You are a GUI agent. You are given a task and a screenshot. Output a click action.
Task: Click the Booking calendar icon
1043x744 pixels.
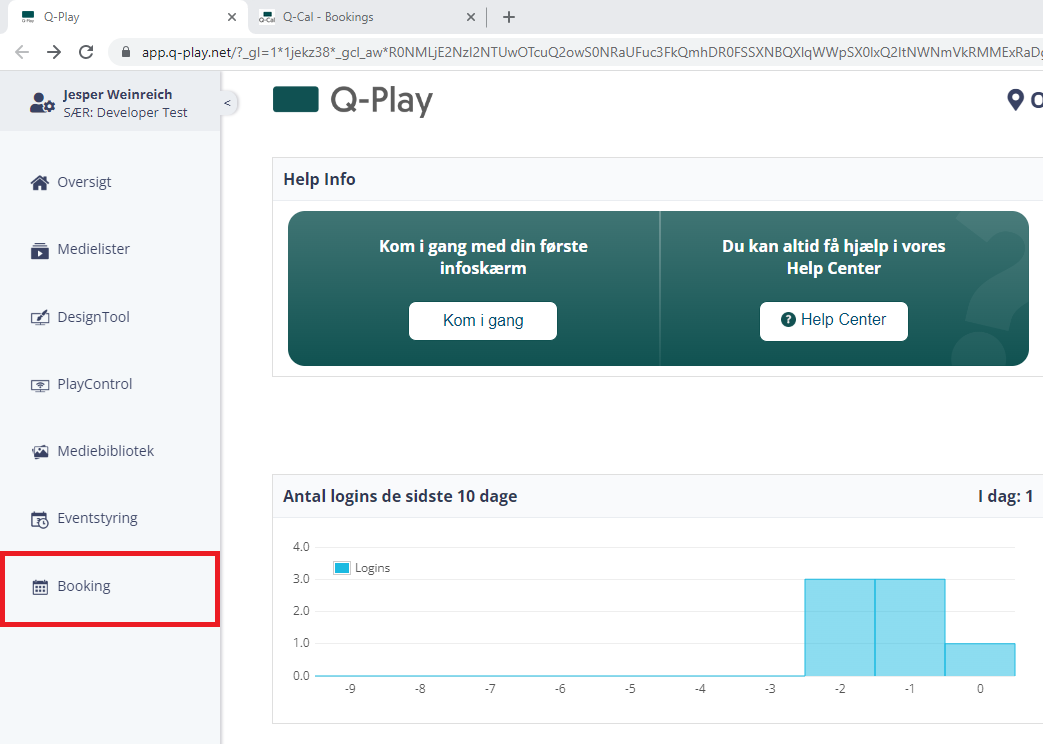[40, 587]
